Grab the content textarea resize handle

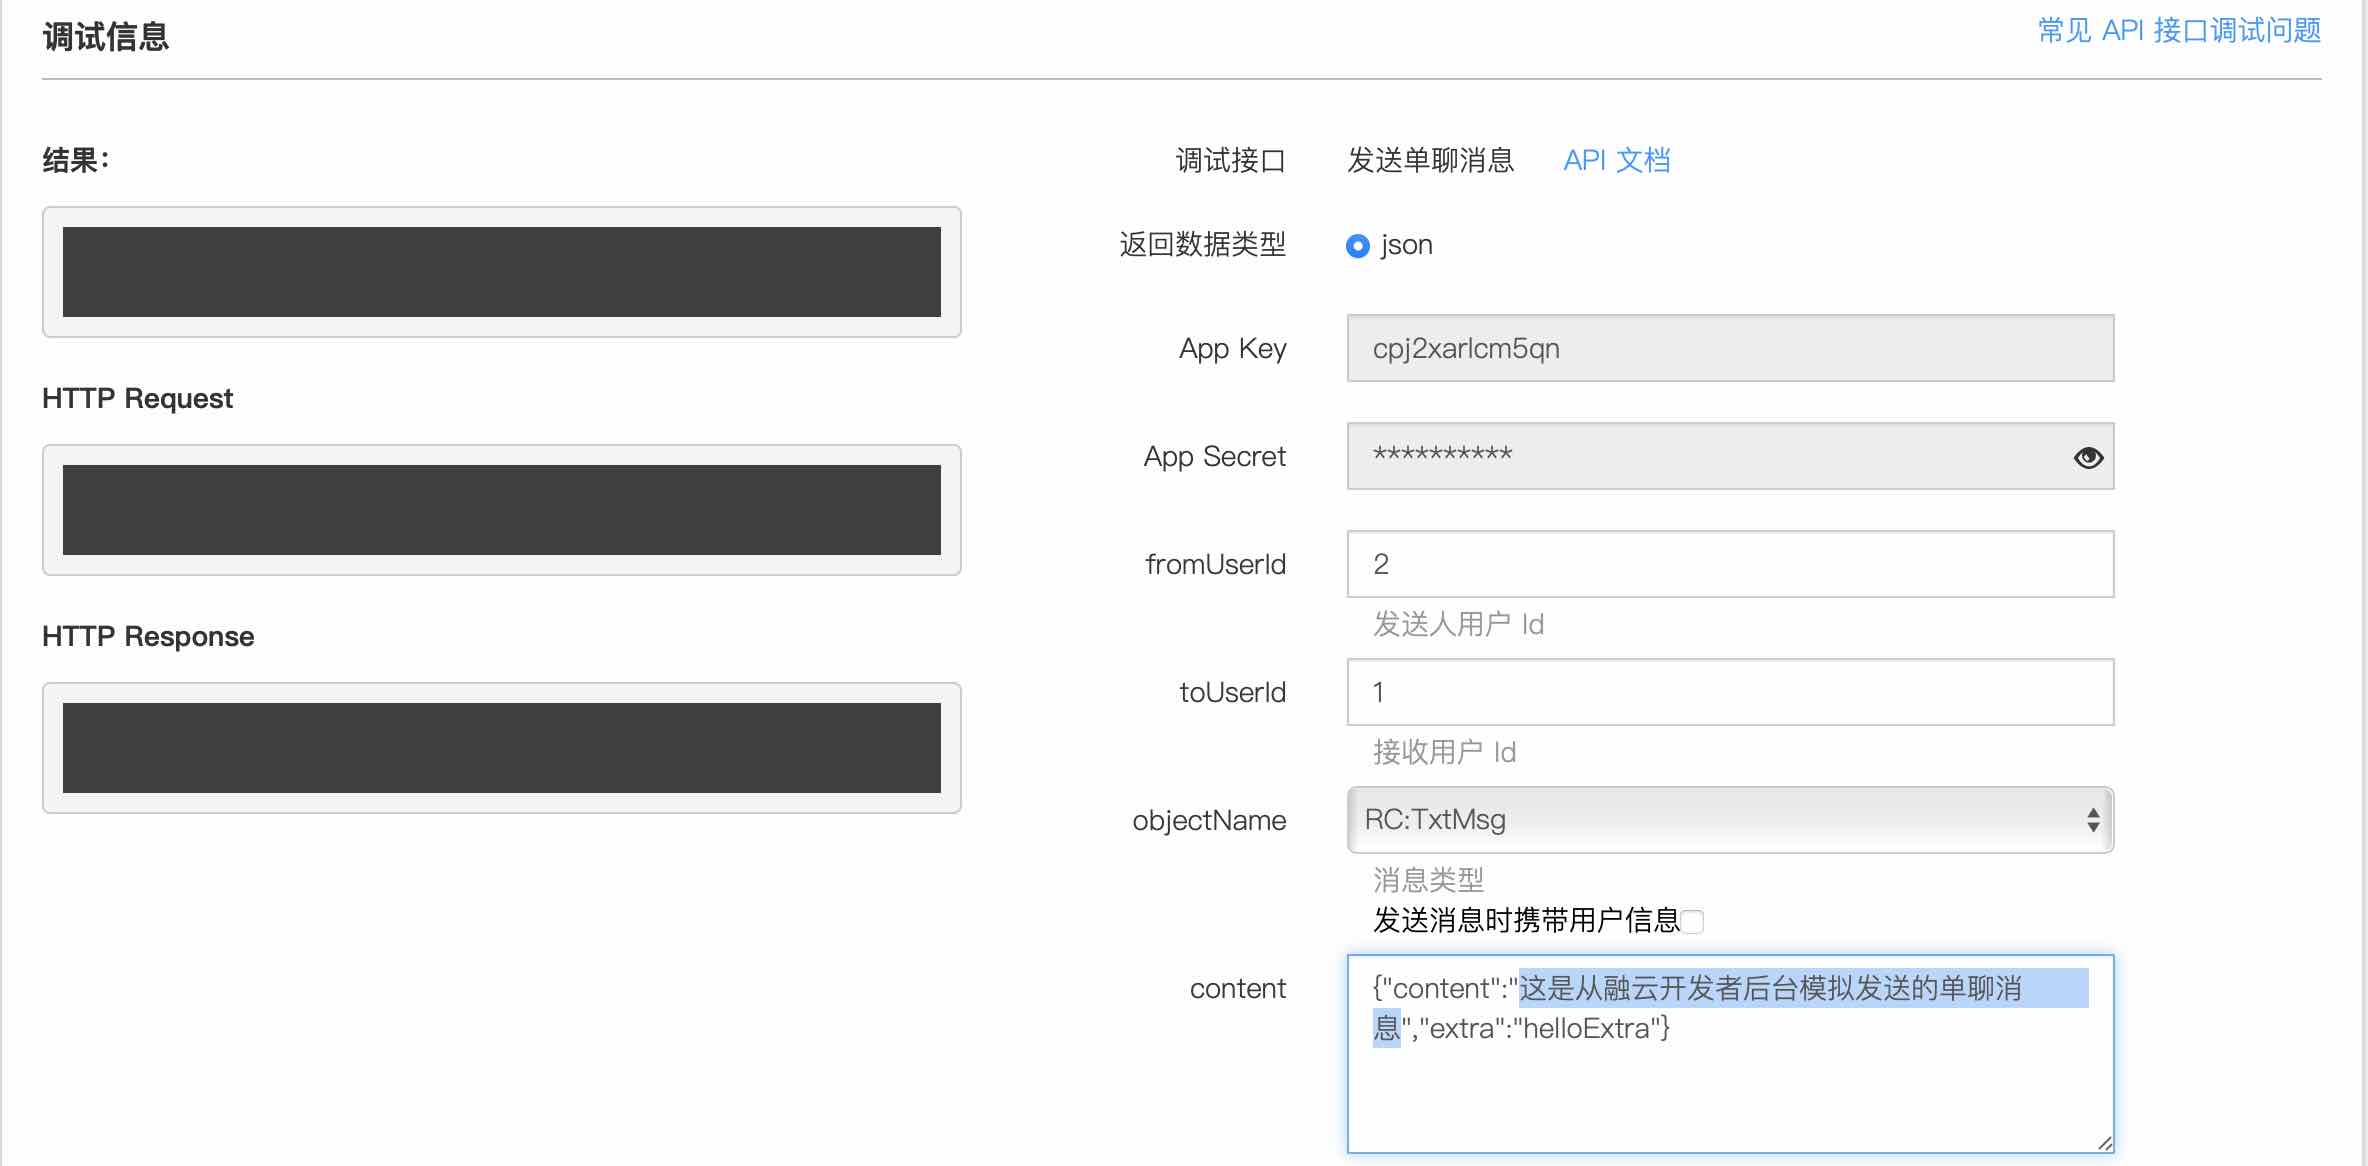point(2104,1143)
